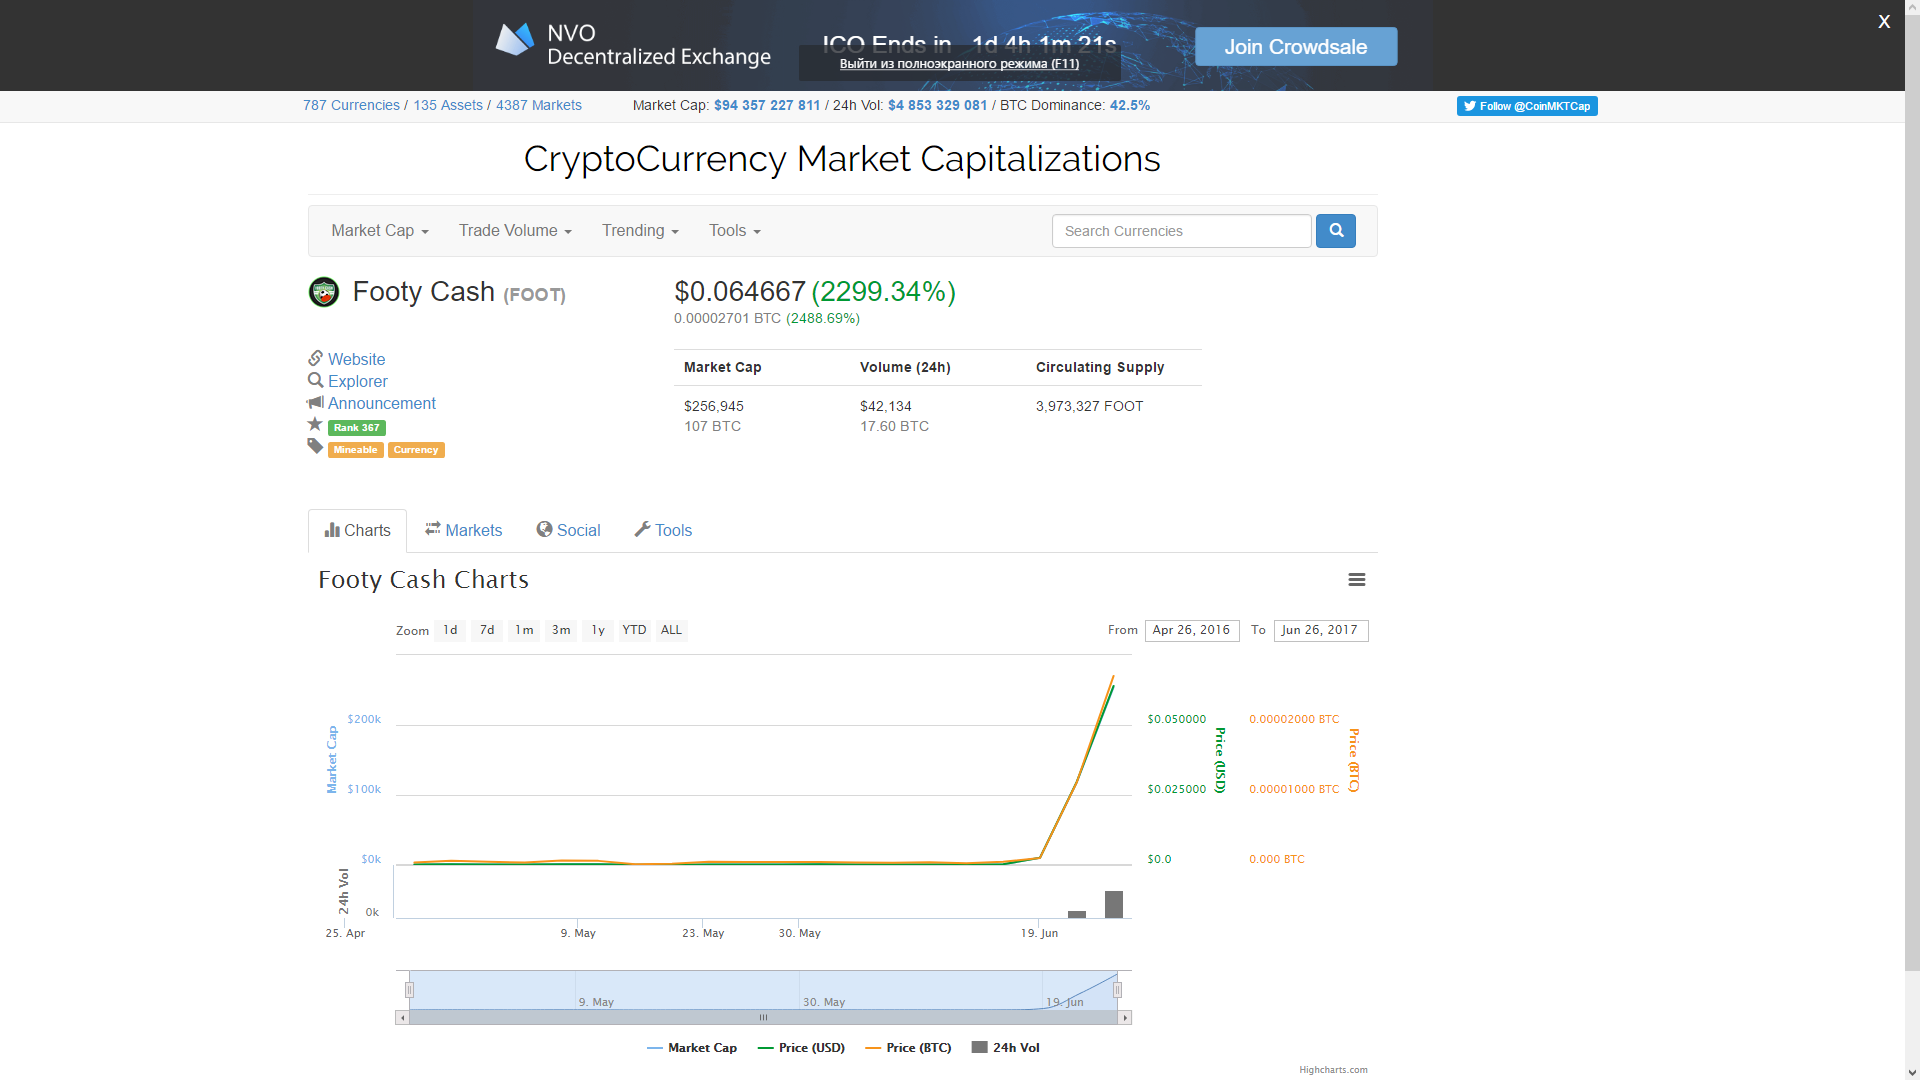1920x1080 pixels.
Task: Switch to the Charts tab
Action: click(x=357, y=531)
